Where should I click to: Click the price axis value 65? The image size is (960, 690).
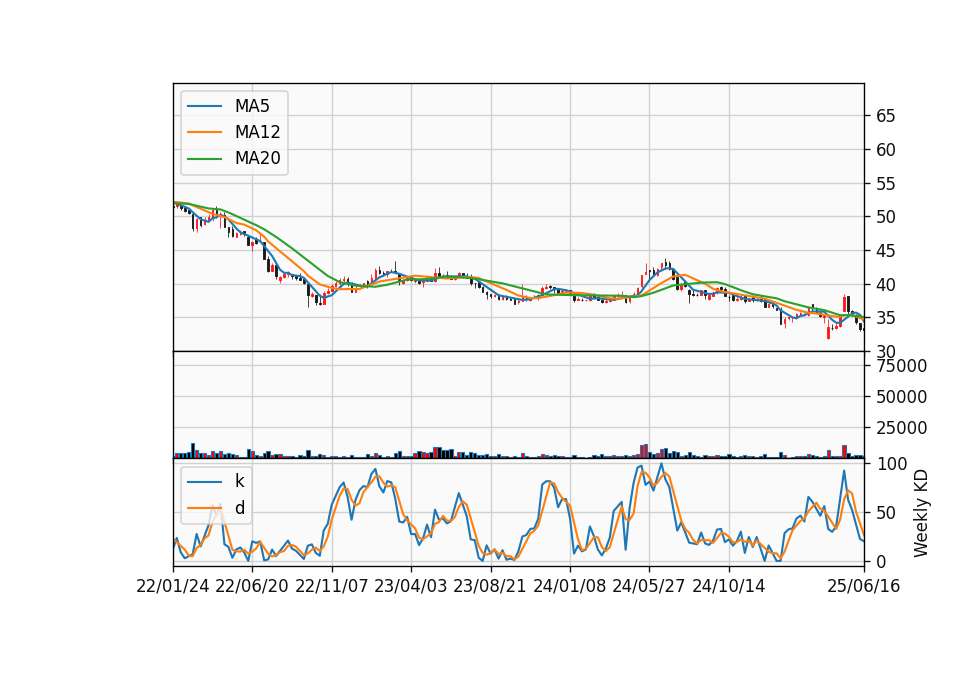(885, 116)
